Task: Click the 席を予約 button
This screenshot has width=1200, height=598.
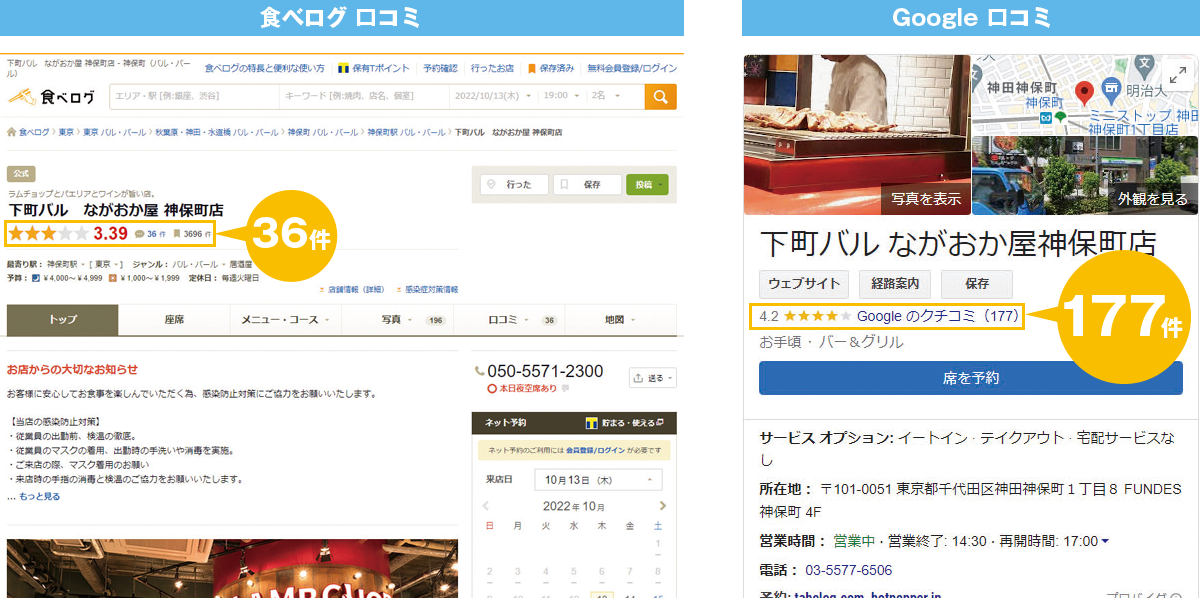Action: 970,378
